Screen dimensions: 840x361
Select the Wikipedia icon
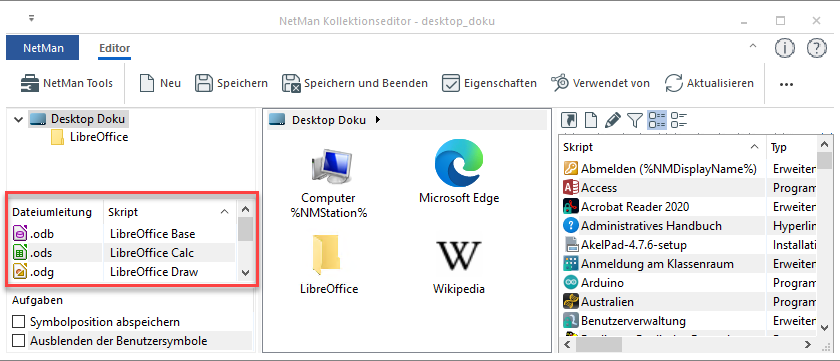(x=459, y=255)
